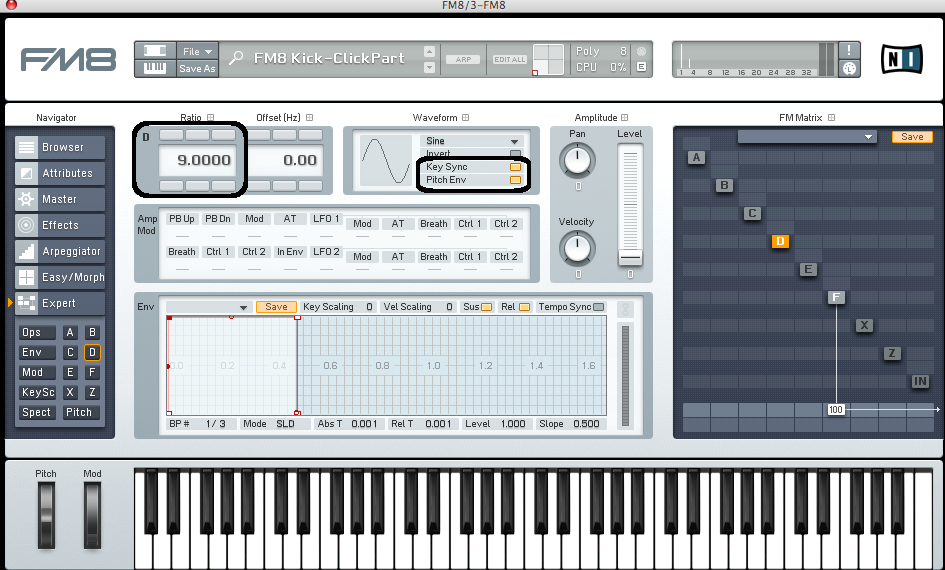This screenshot has width=945, height=570.
Task: Select operator Z in Expert selector
Action: click(92, 392)
